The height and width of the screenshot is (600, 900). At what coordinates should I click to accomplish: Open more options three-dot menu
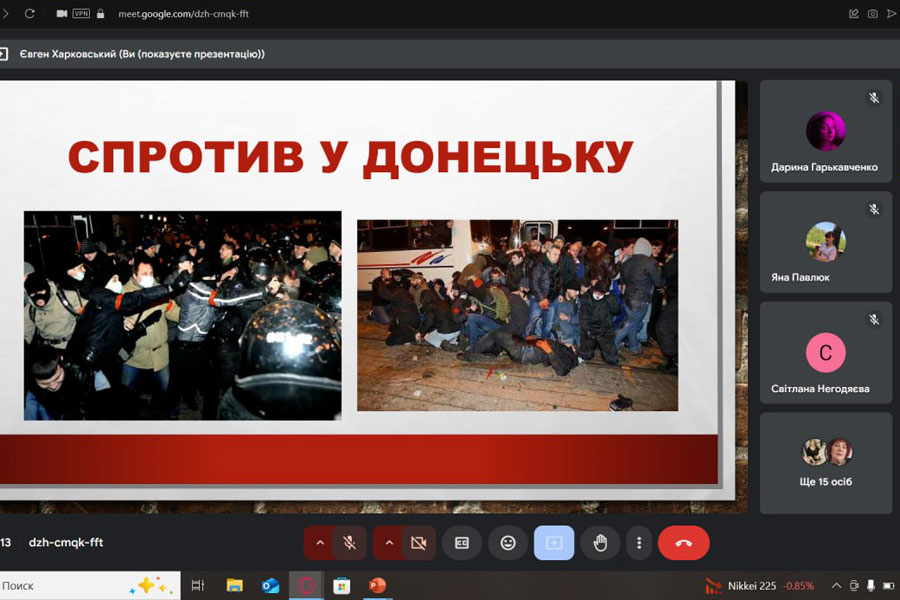[x=639, y=543]
